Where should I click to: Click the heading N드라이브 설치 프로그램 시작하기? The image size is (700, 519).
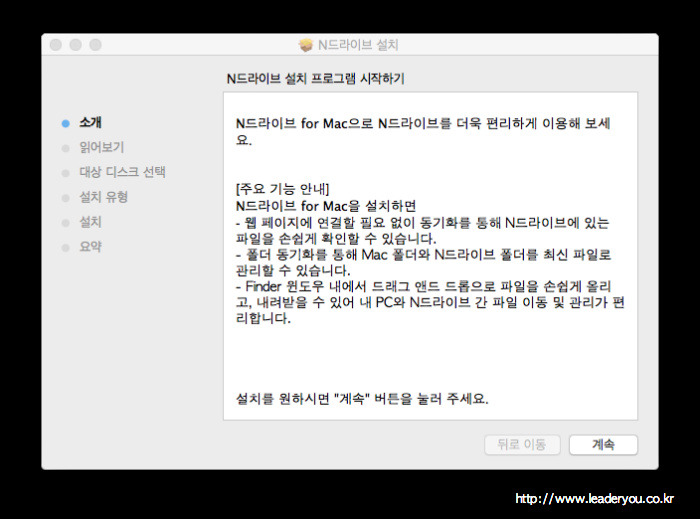tap(316, 79)
